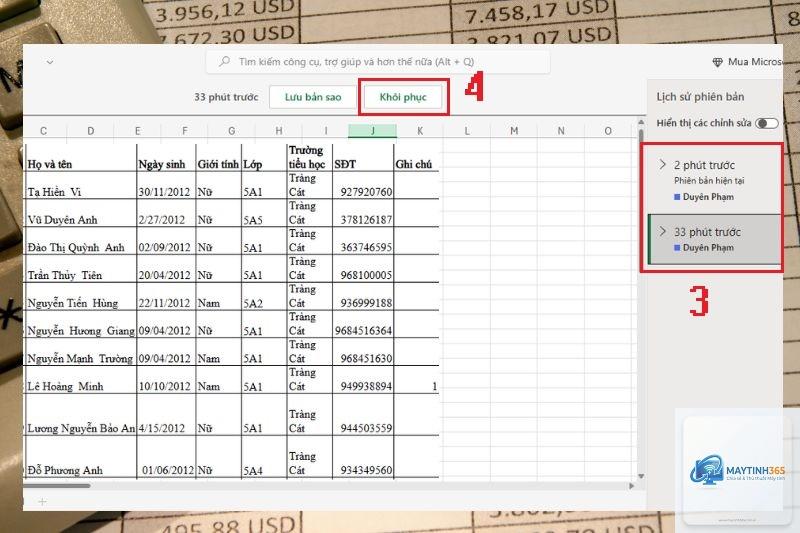Click the phone cell 934349560
800x533 pixels.
coord(363,456)
